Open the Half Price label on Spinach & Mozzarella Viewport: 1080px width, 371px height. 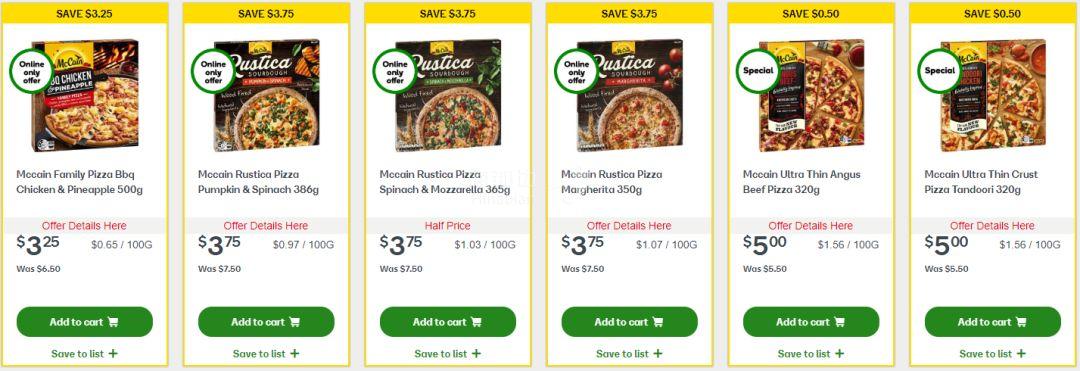coord(448,226)
